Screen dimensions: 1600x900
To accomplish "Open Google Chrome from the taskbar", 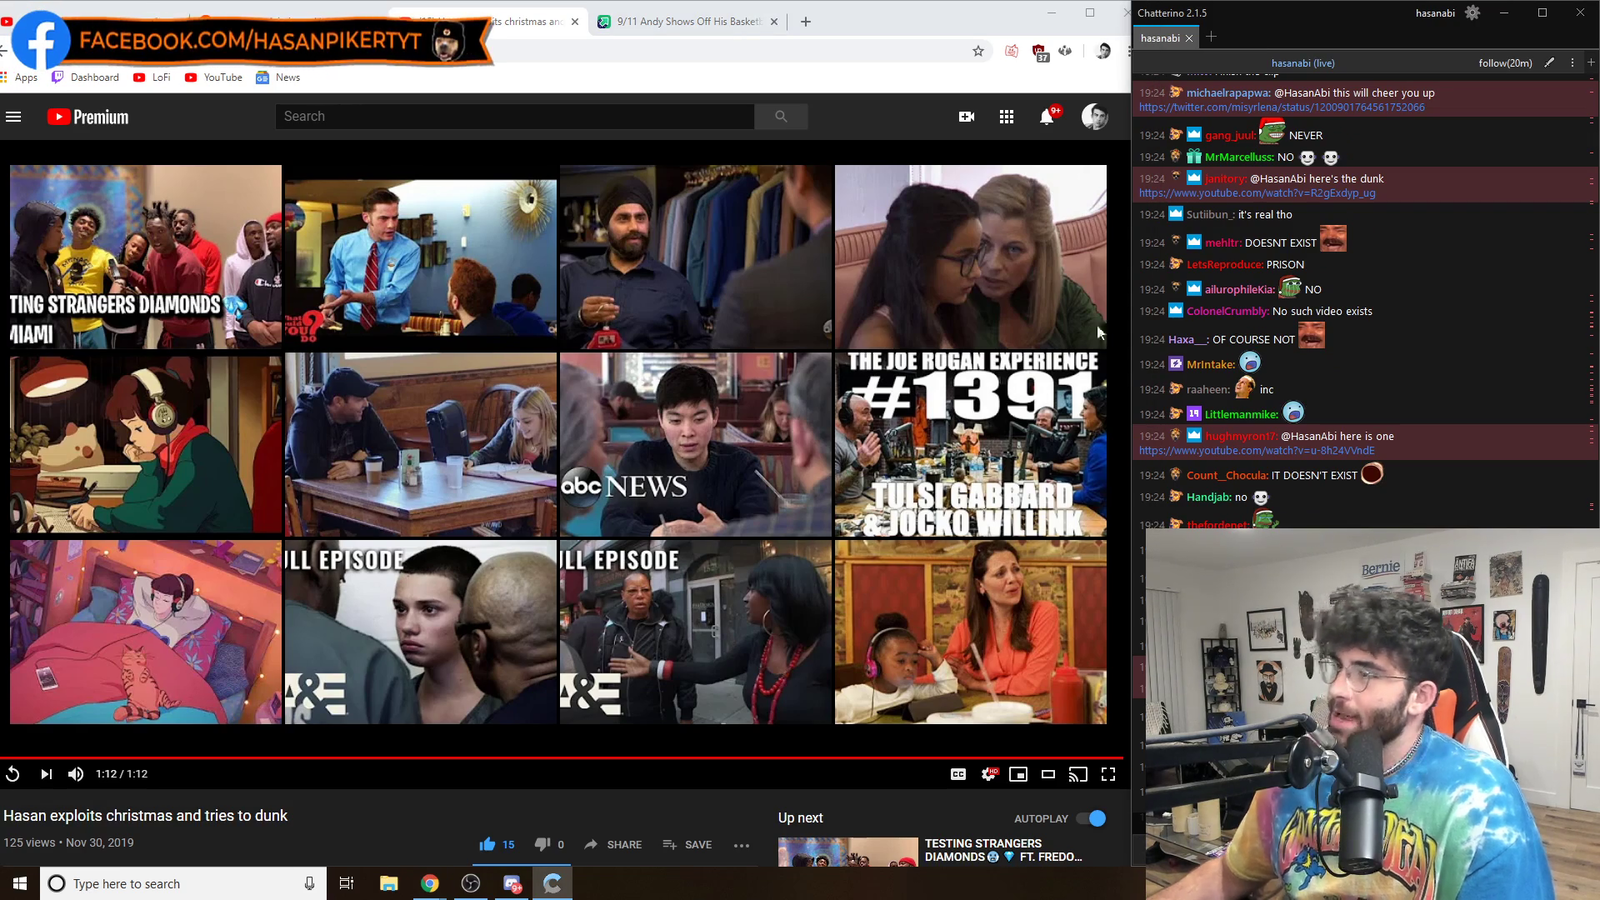I will pyautogui.click(x=430, y=883).
